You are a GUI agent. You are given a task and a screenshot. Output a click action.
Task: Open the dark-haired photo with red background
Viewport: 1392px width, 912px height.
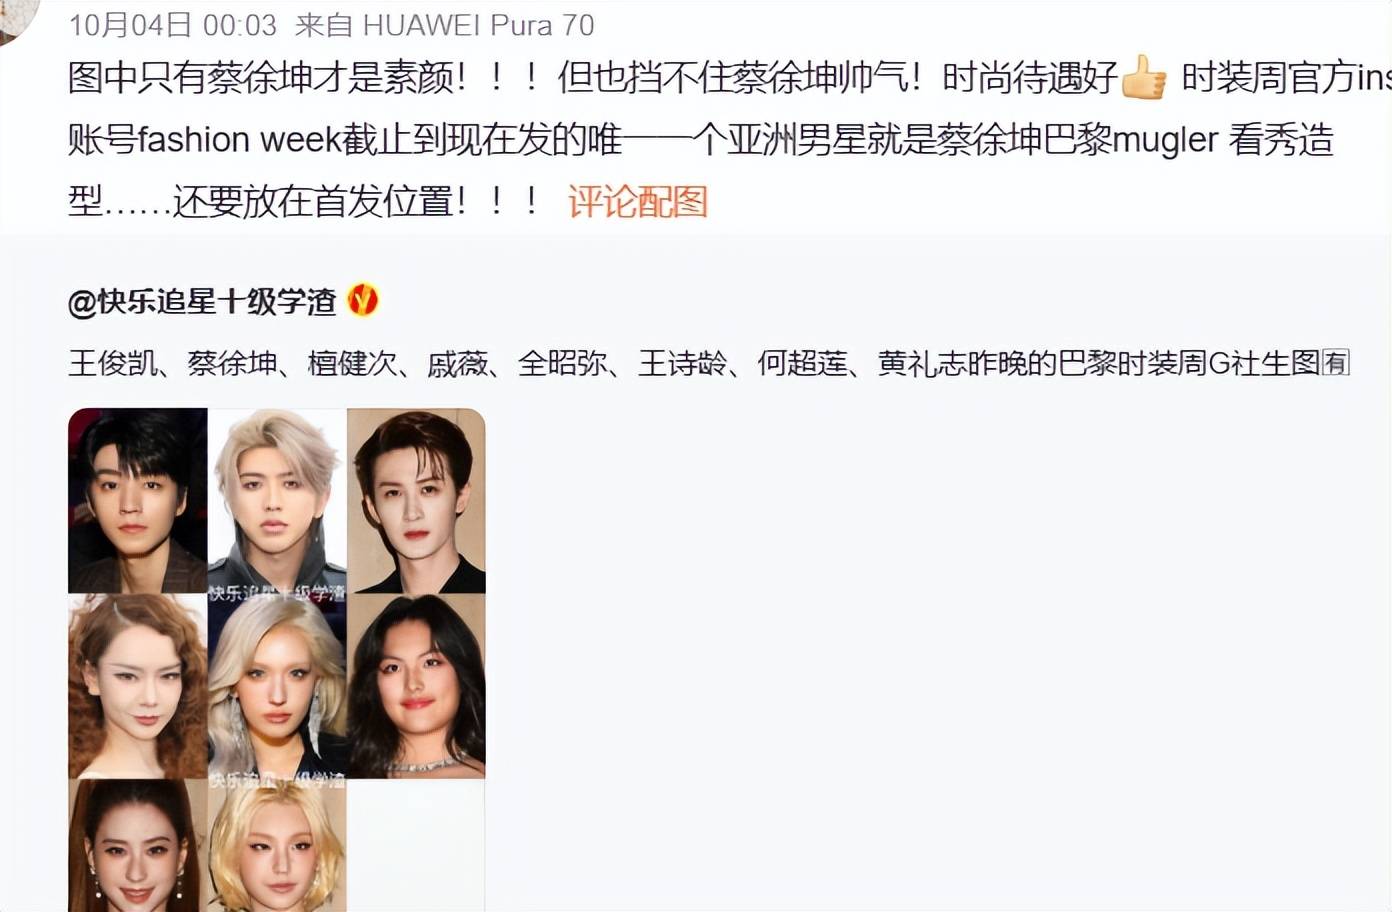tap(138, 501)
